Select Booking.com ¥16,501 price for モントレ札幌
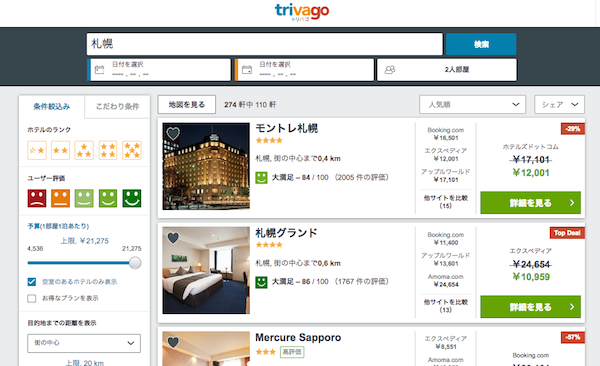This screenshot has width=600, height=366. coord(445,134)
